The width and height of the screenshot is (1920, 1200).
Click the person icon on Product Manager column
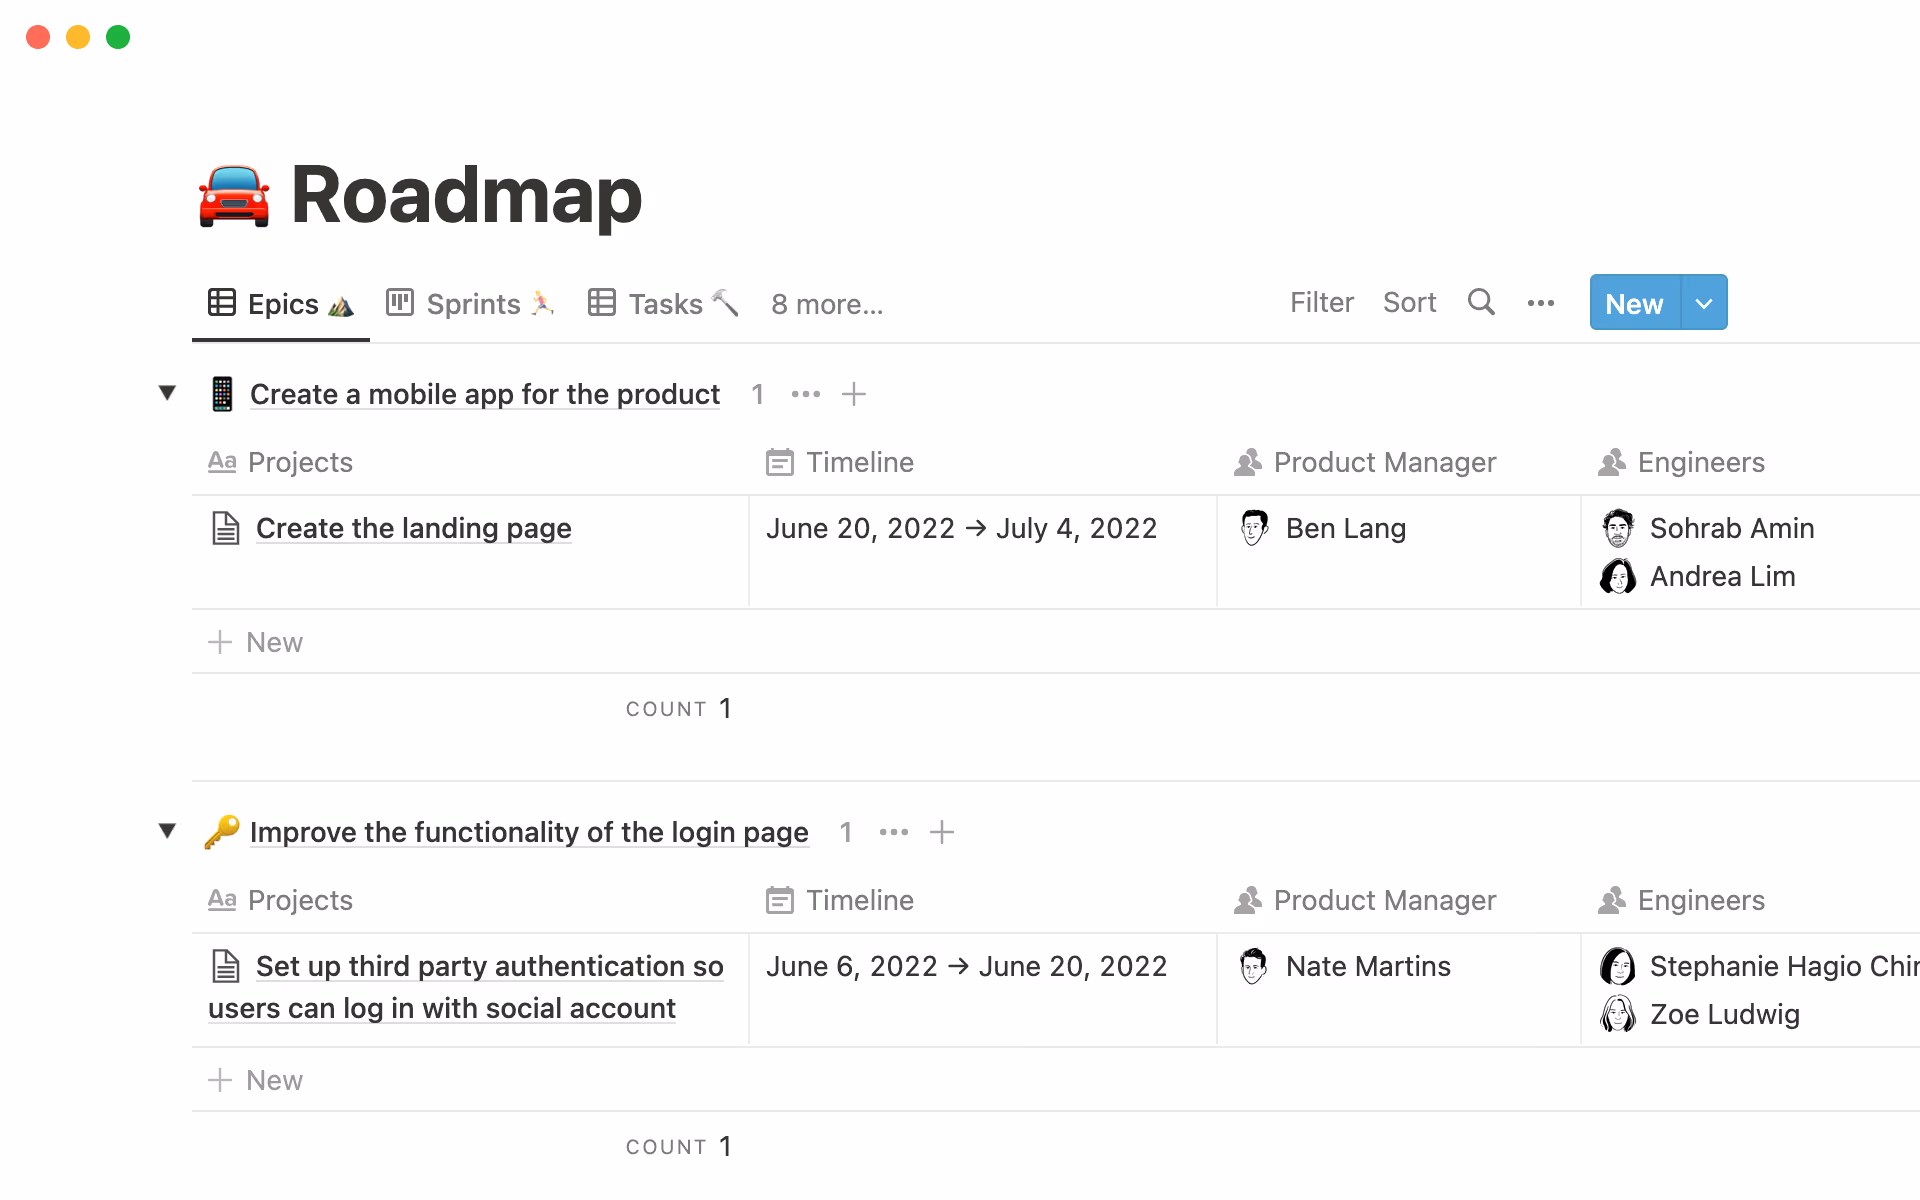[x=1247, y=462]
